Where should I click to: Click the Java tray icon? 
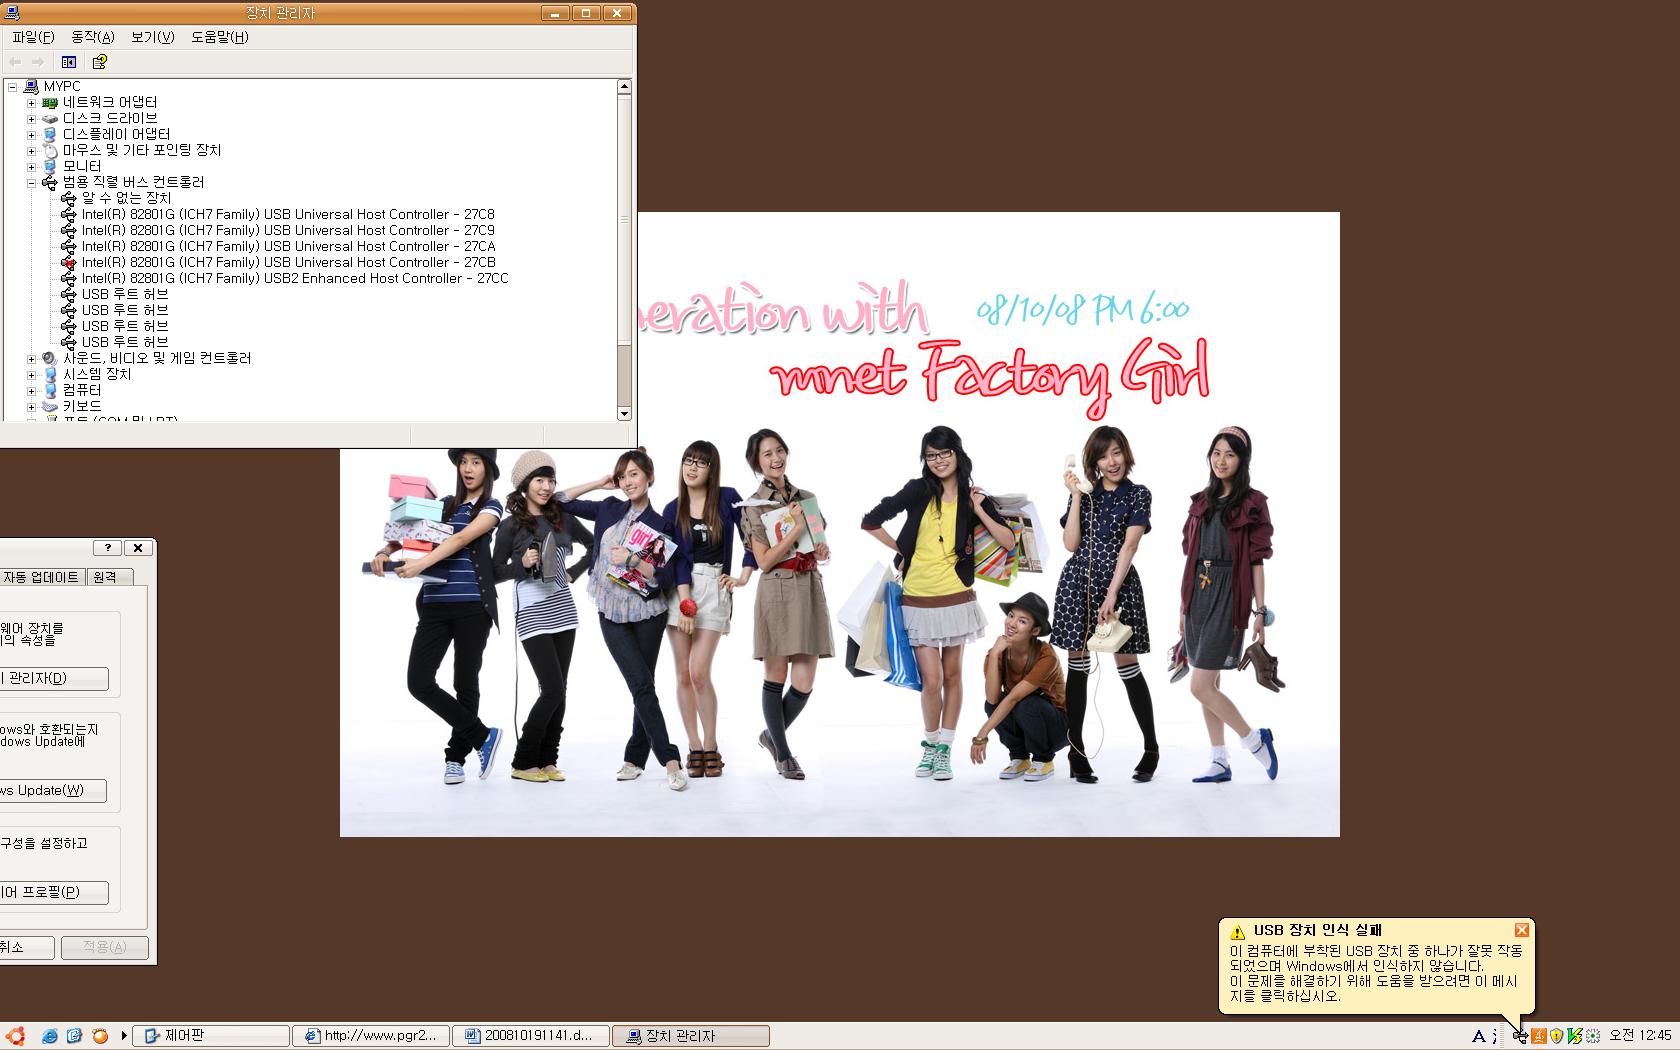tap(1539, 1036)
